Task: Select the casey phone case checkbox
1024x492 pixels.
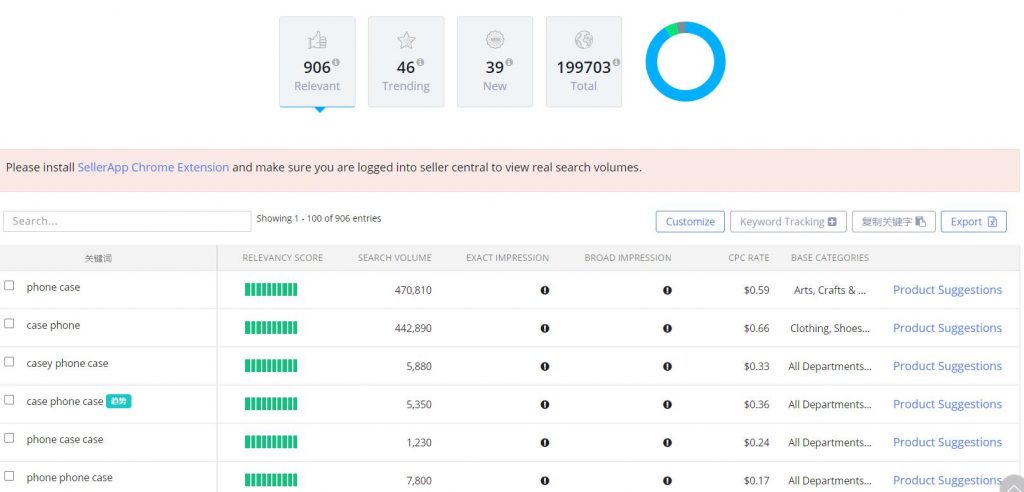Action: (10, 362)
